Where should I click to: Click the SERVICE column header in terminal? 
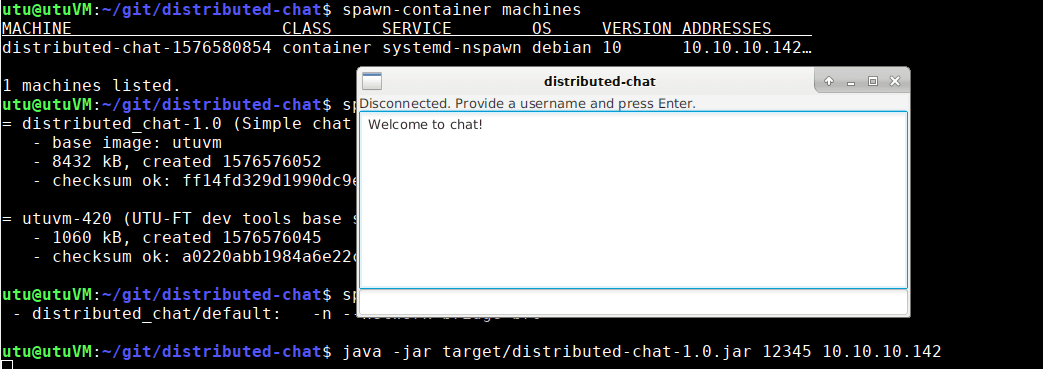(417, 29)
